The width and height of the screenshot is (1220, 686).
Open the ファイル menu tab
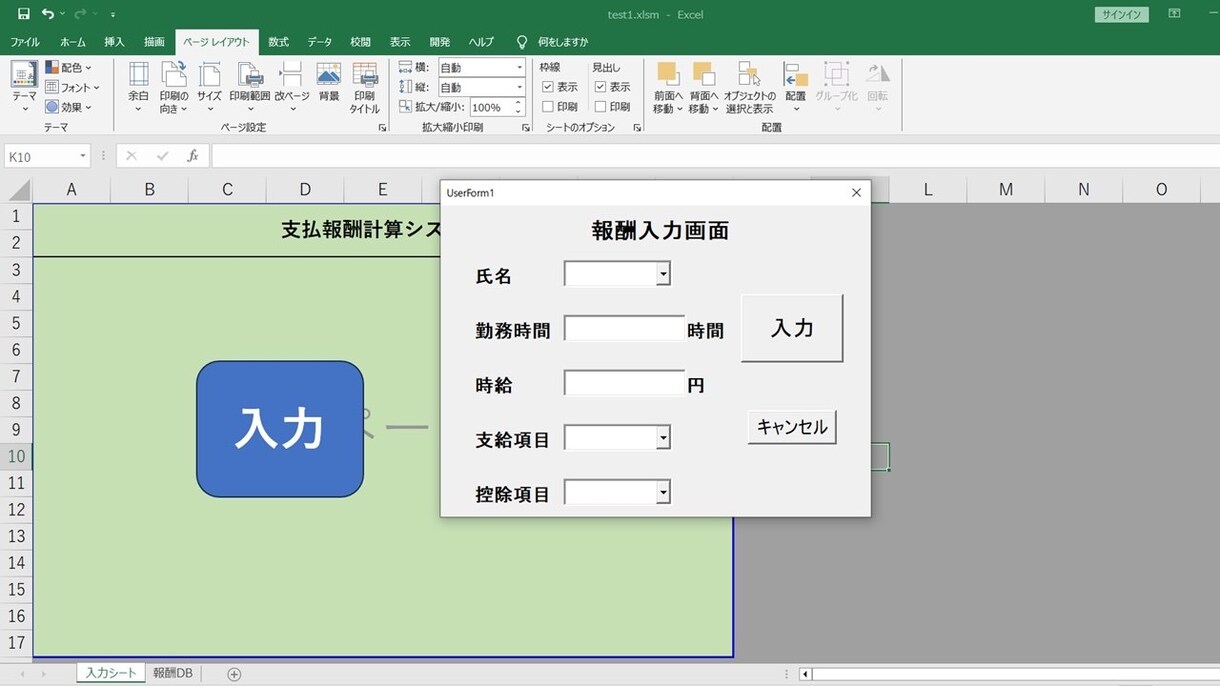(25, 42)
